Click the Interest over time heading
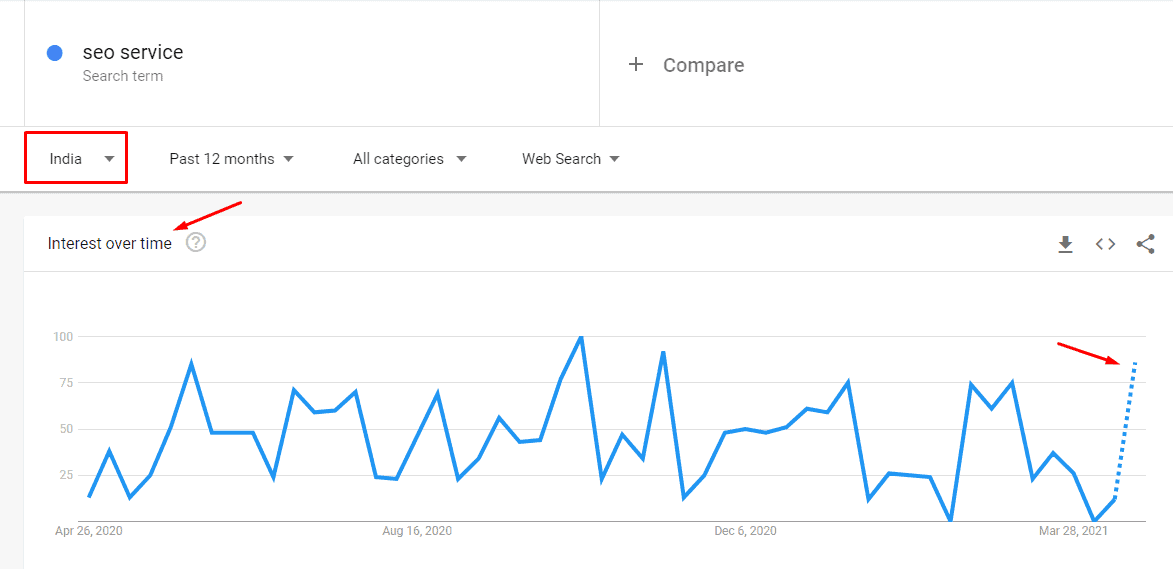Screen dimensions: 1173x569 pyautogui.click(x=109, y=243)
